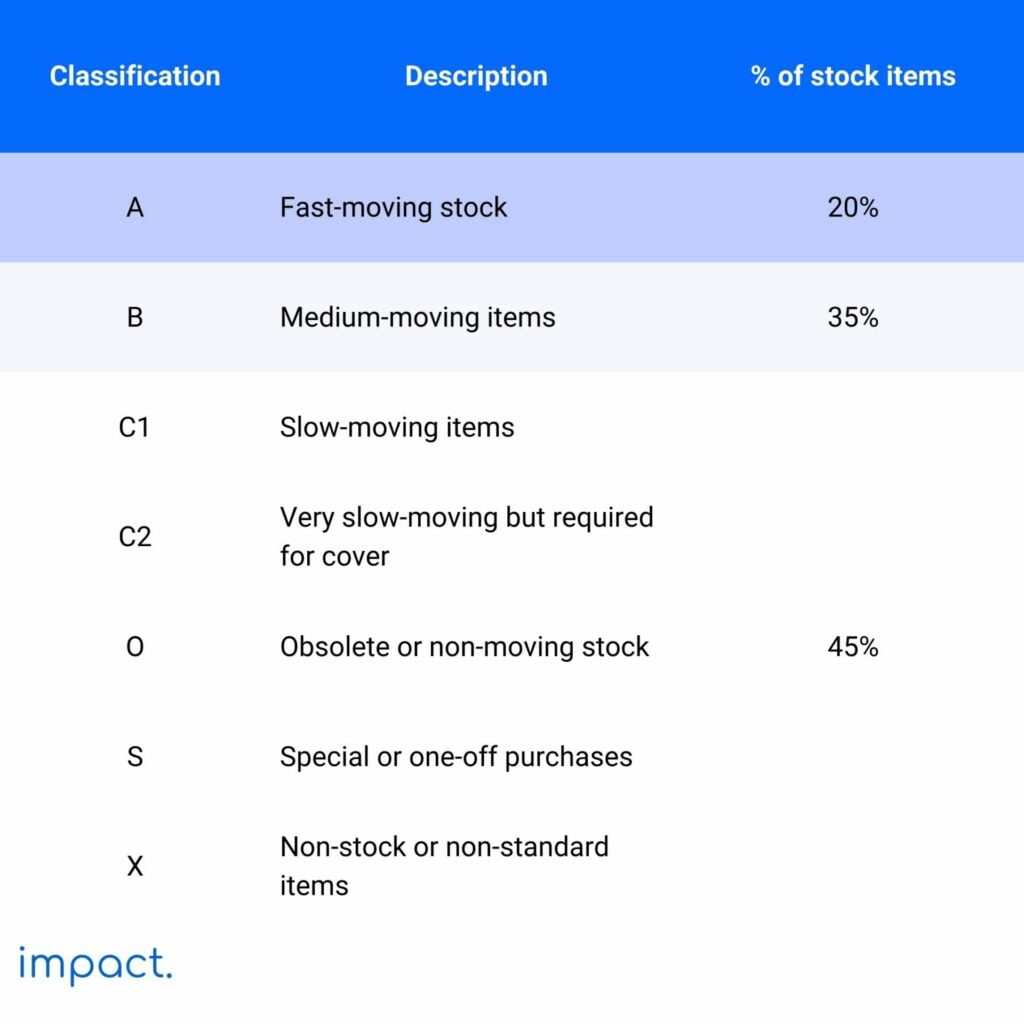Click the impact. logo

click(x=96, y=964)
